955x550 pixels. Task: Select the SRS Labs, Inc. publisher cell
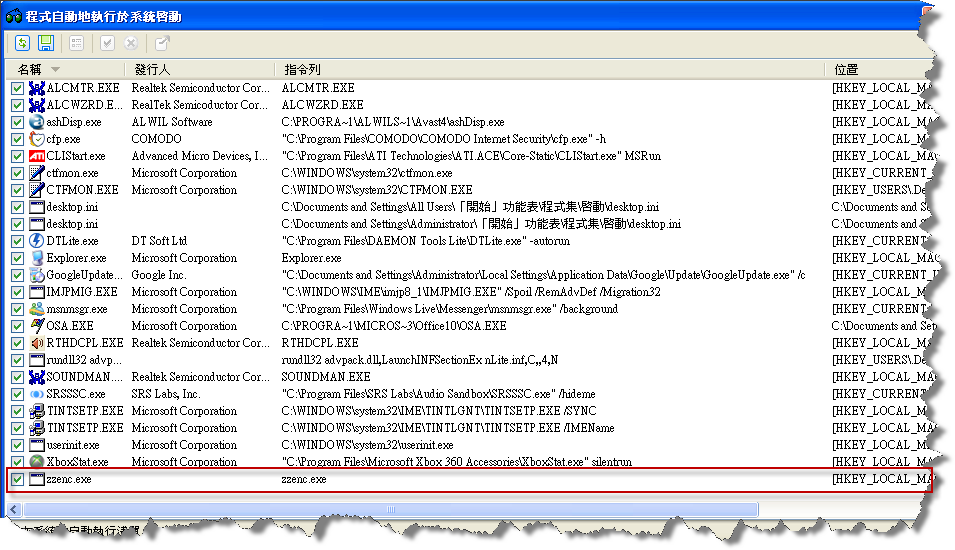pos(166,394)
